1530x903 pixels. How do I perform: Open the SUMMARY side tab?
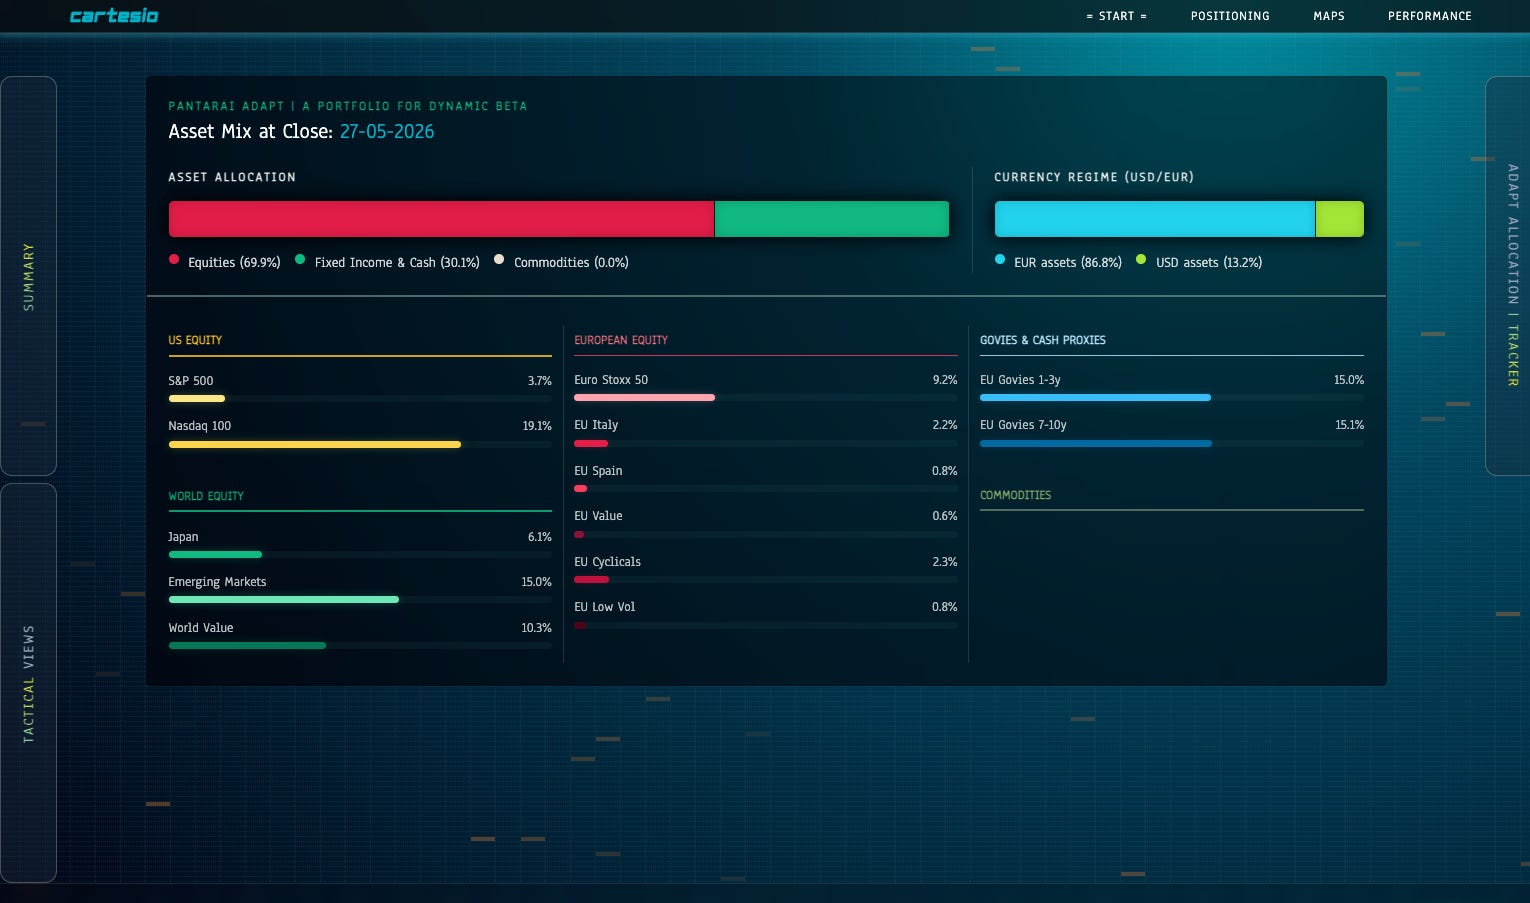(x=28, y=276)
